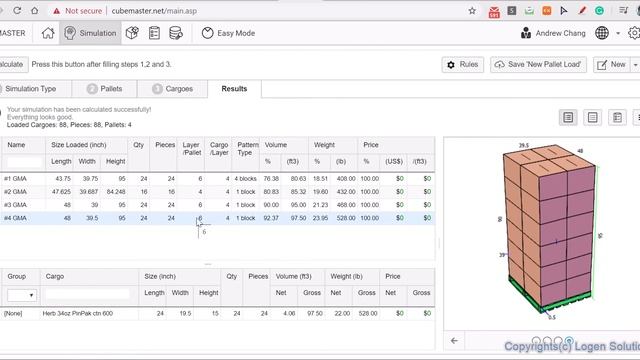
Task: Sort by Qty column in pallets table
Action: 138,145
